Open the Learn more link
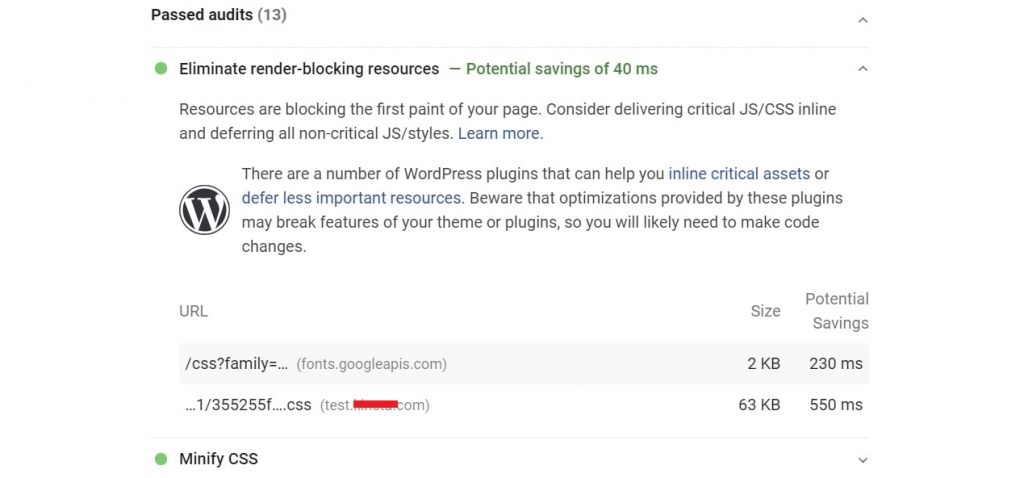The width and height of the screenshot is (1024, 478). pyautogui.click(x=499, y=133)
